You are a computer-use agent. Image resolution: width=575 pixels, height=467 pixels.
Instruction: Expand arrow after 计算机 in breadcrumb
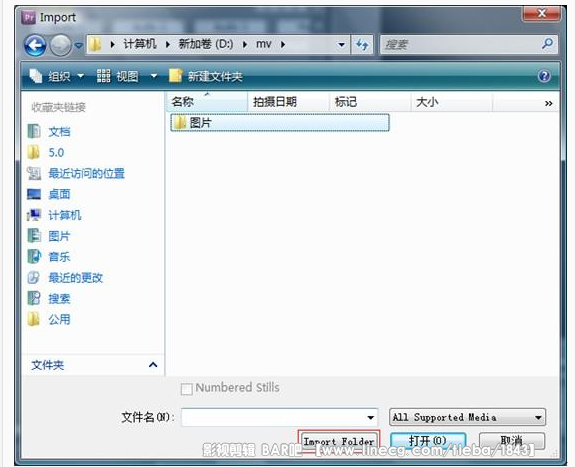pyautogui.click(x=168, y=45)
